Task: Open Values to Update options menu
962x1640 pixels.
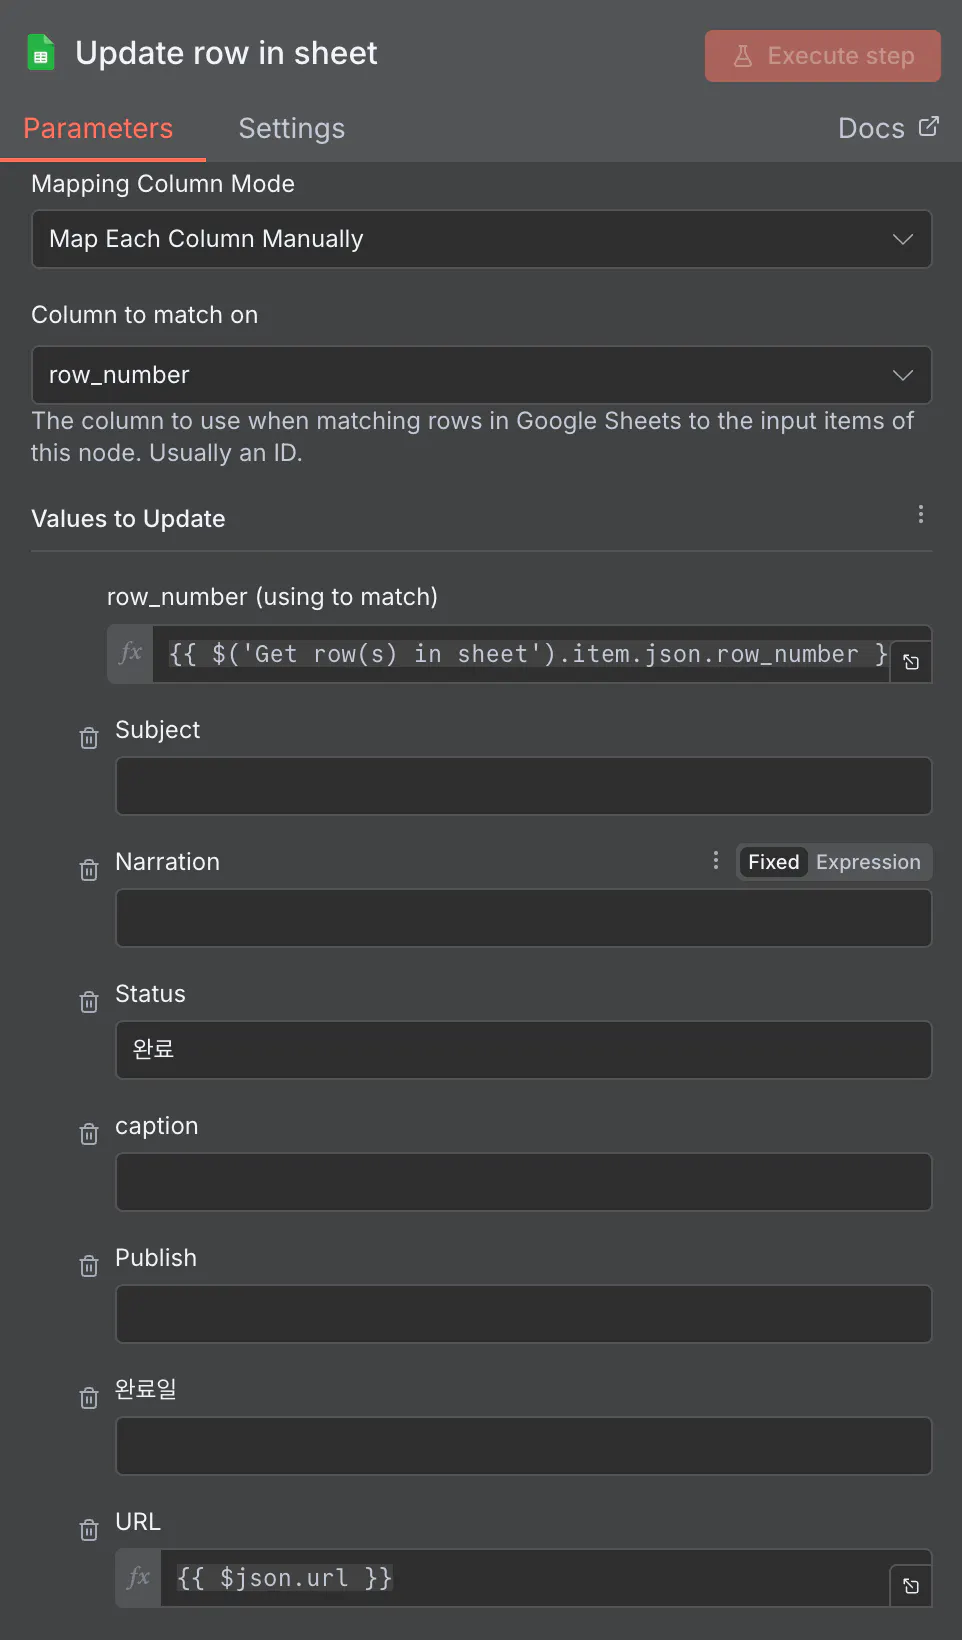Action: pyautogui.click(x=920, y=515)
